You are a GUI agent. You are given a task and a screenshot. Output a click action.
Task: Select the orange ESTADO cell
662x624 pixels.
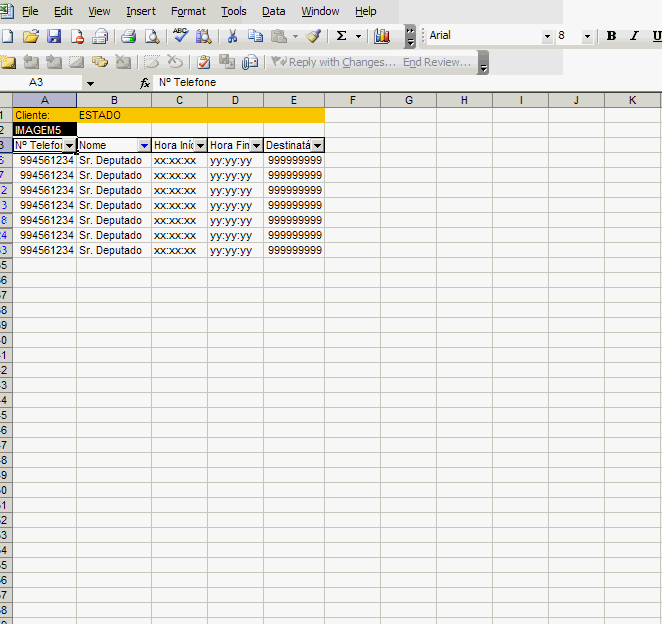click(114, 116)
